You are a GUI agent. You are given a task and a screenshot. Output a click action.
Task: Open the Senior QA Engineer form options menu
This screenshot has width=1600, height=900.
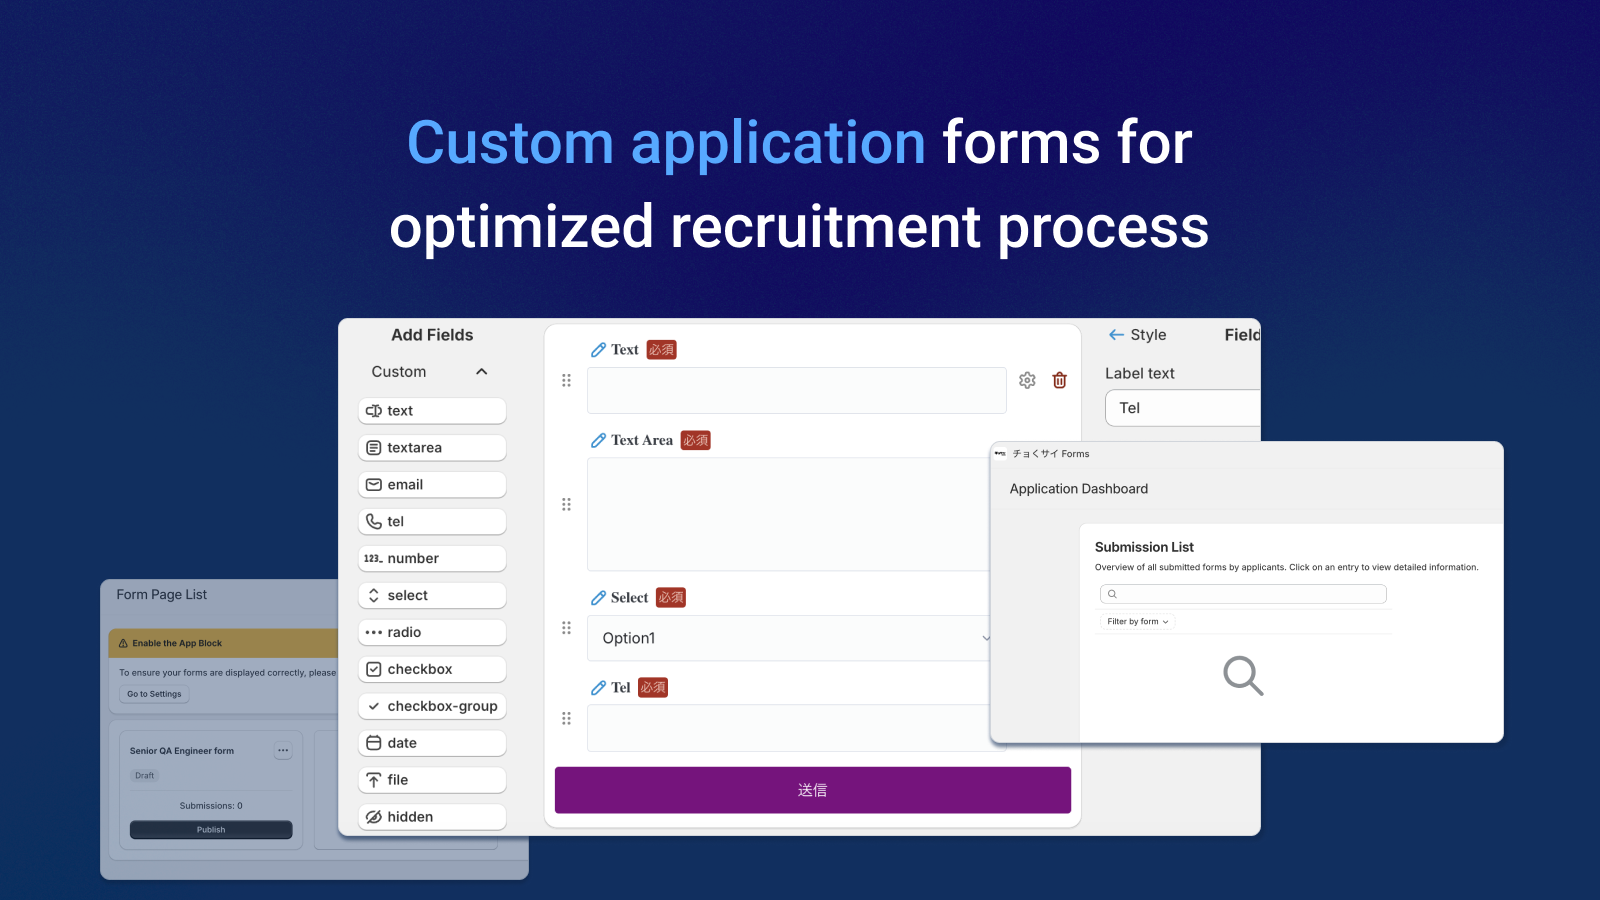click(283, 750)
